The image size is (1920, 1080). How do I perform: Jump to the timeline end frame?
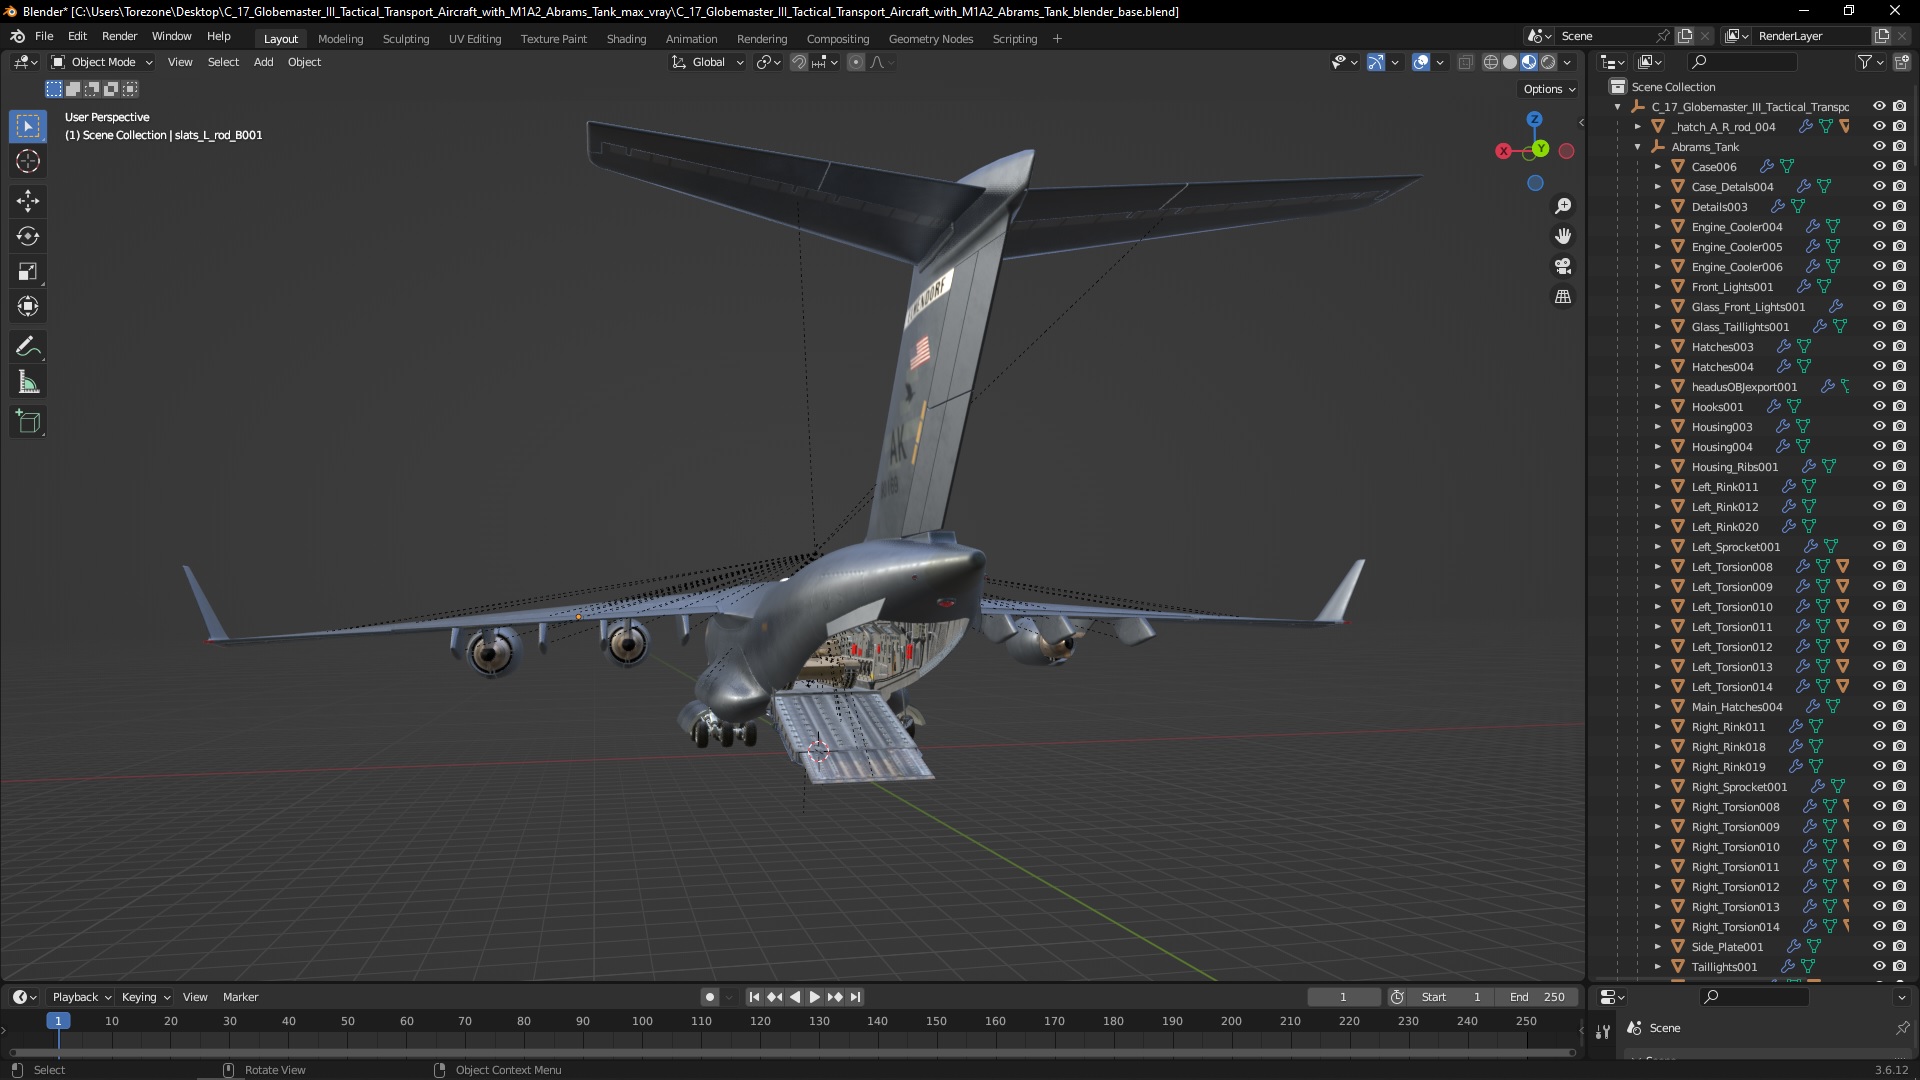[855, 997]
